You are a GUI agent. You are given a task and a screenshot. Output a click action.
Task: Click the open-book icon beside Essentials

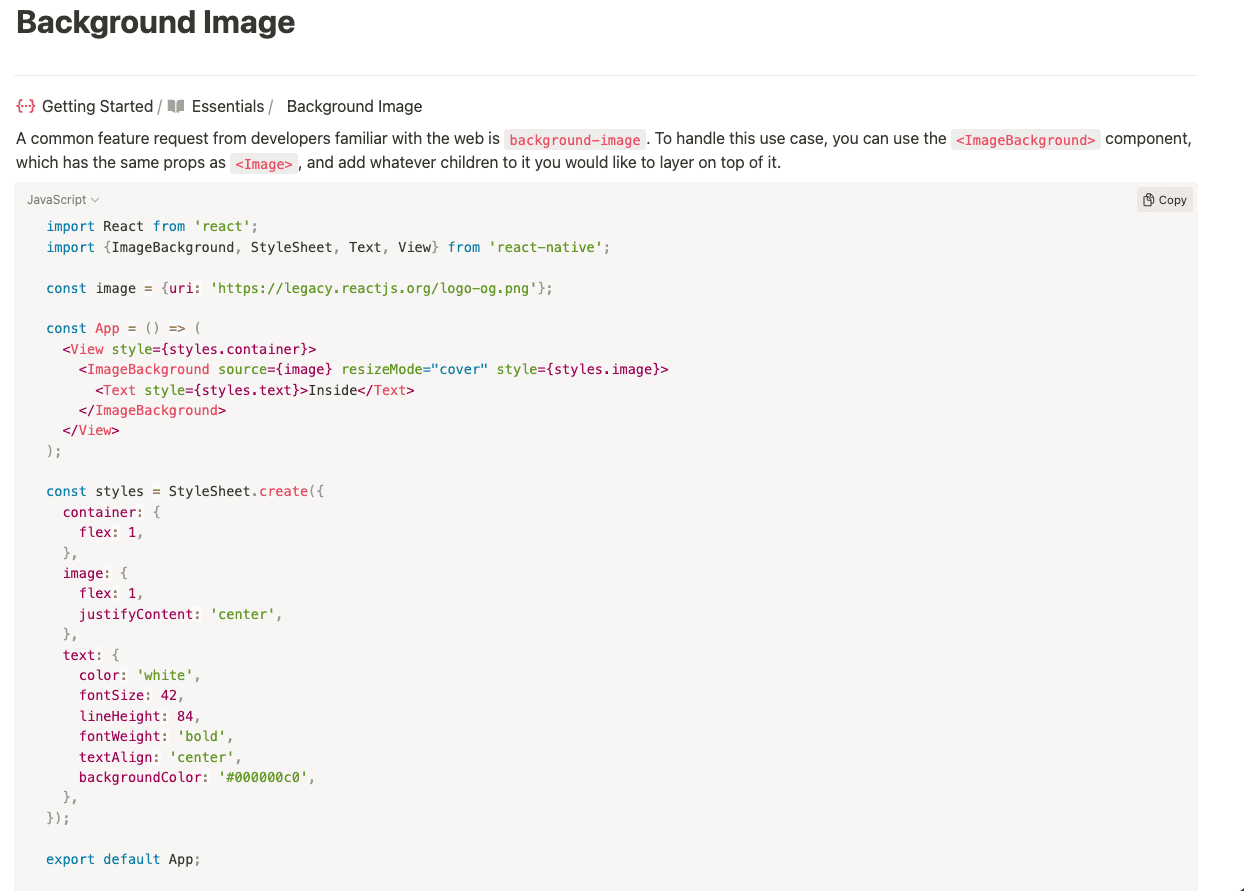tap(176, 106)
